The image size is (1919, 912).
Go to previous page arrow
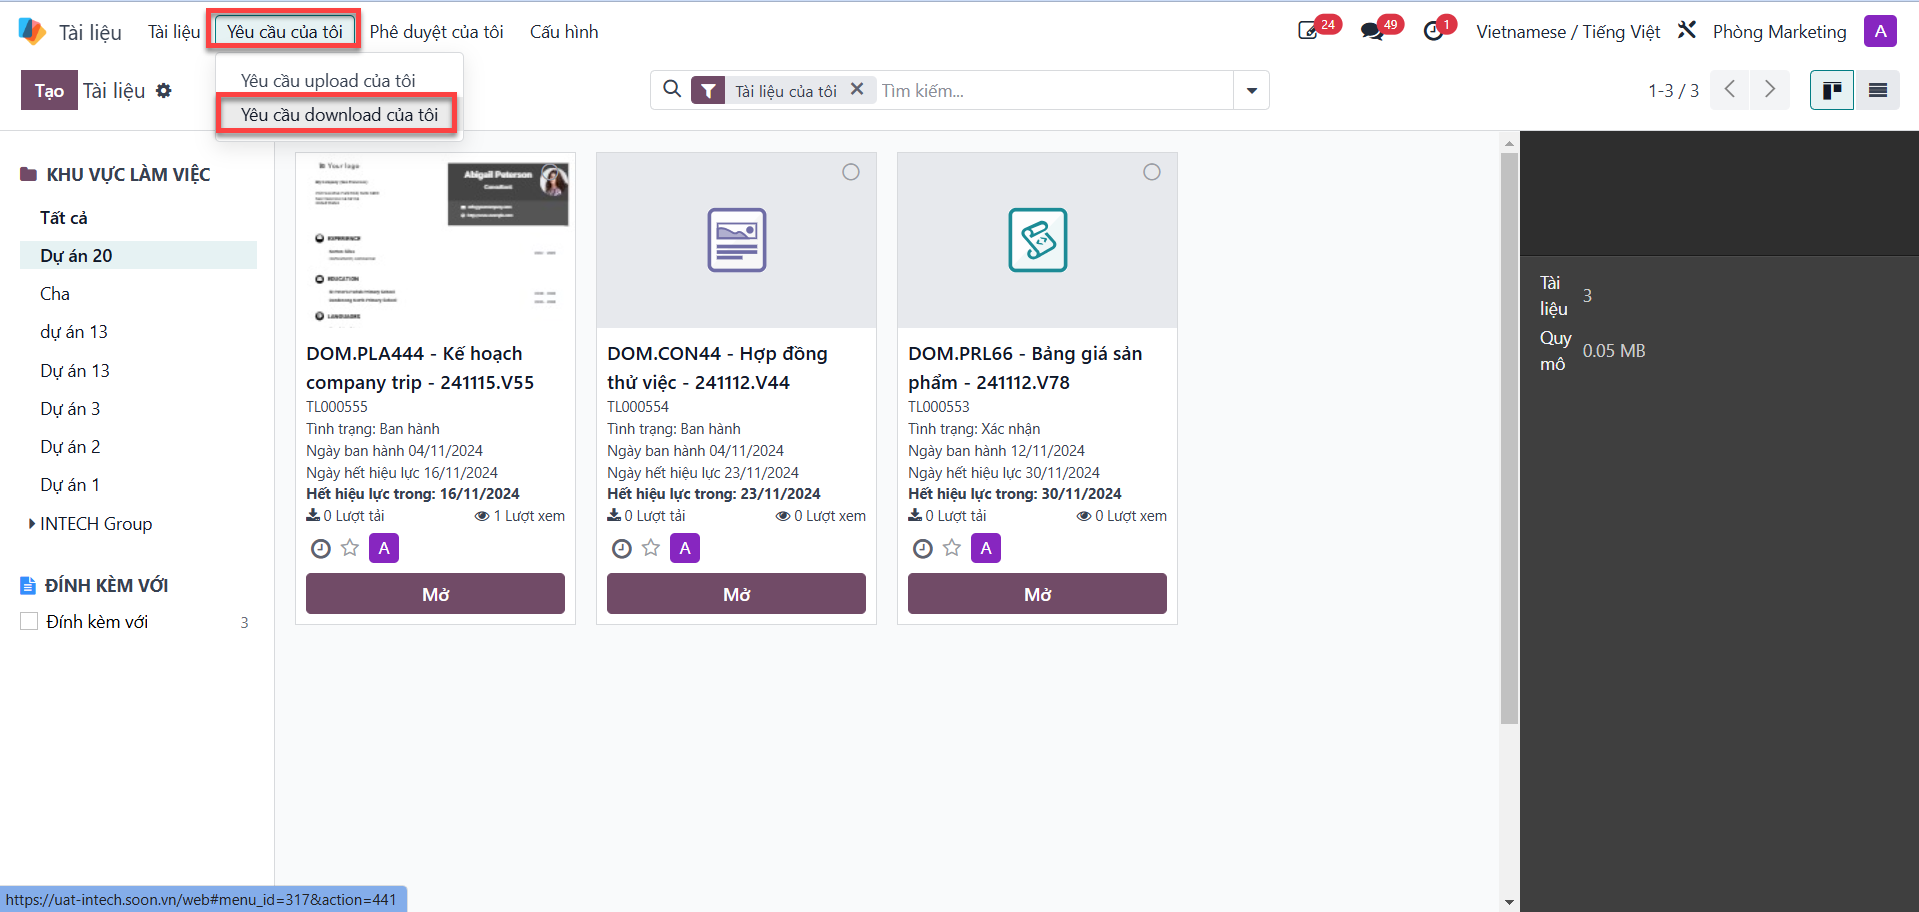click(x=1730, y=90)
